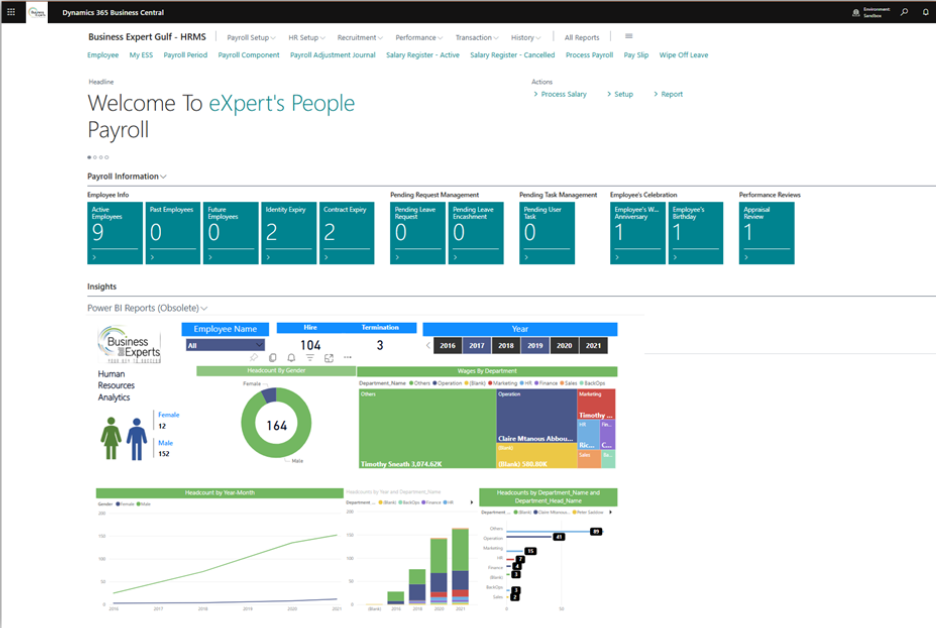Open the filter icon on the visual
936x628 pixels.
click(310, 358)
